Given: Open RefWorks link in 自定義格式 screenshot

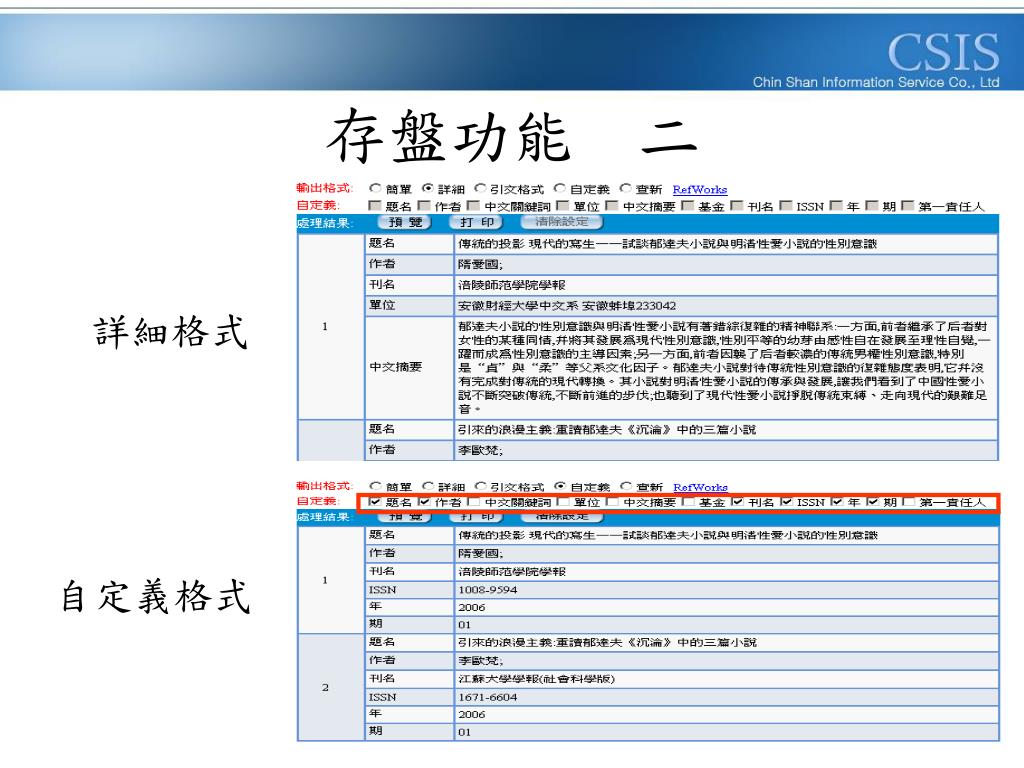Looking at the screenshot, I should pyautogui.click(x=700, y=487).
